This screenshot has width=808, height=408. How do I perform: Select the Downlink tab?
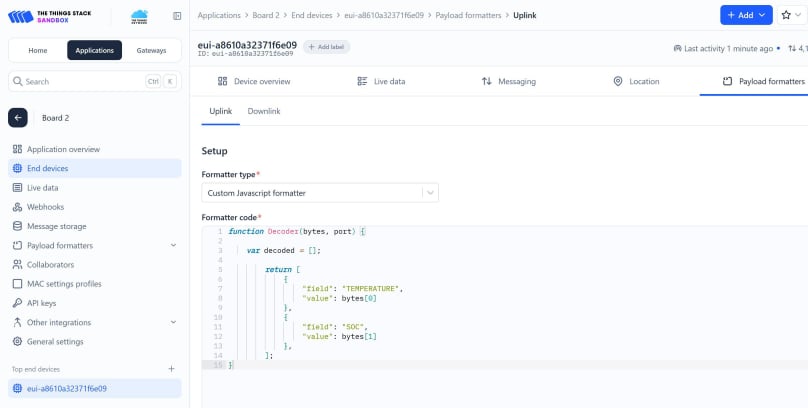[x=264, y=111]
